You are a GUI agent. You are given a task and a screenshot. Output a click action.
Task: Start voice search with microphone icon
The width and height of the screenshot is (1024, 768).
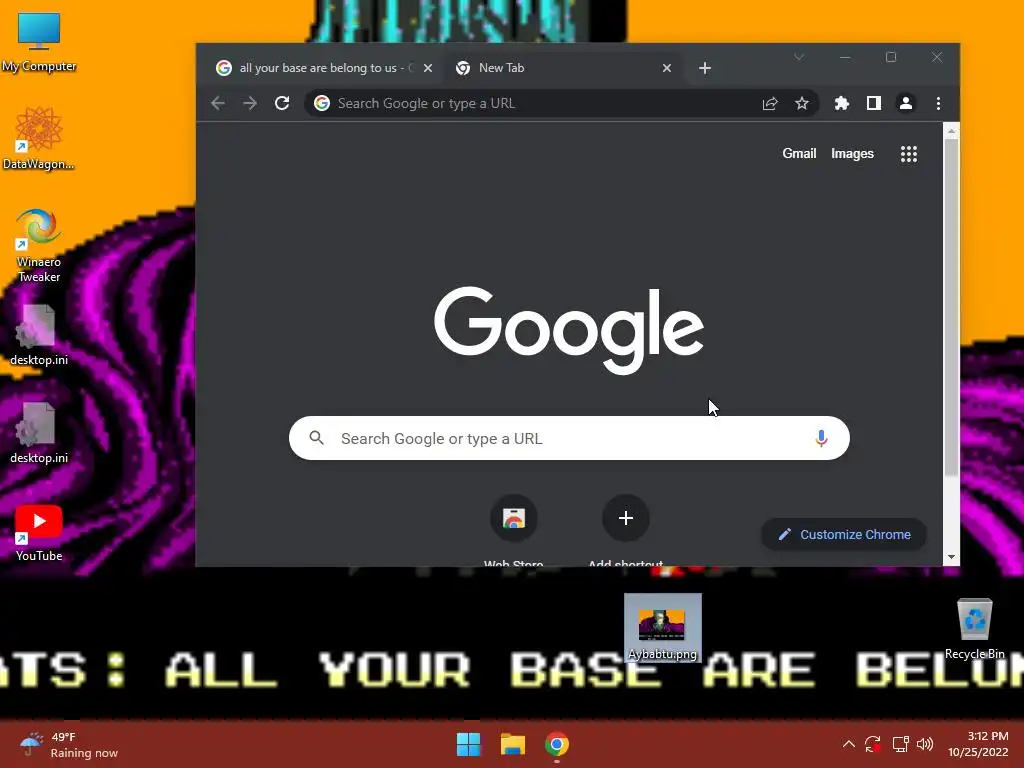point(822,438)
